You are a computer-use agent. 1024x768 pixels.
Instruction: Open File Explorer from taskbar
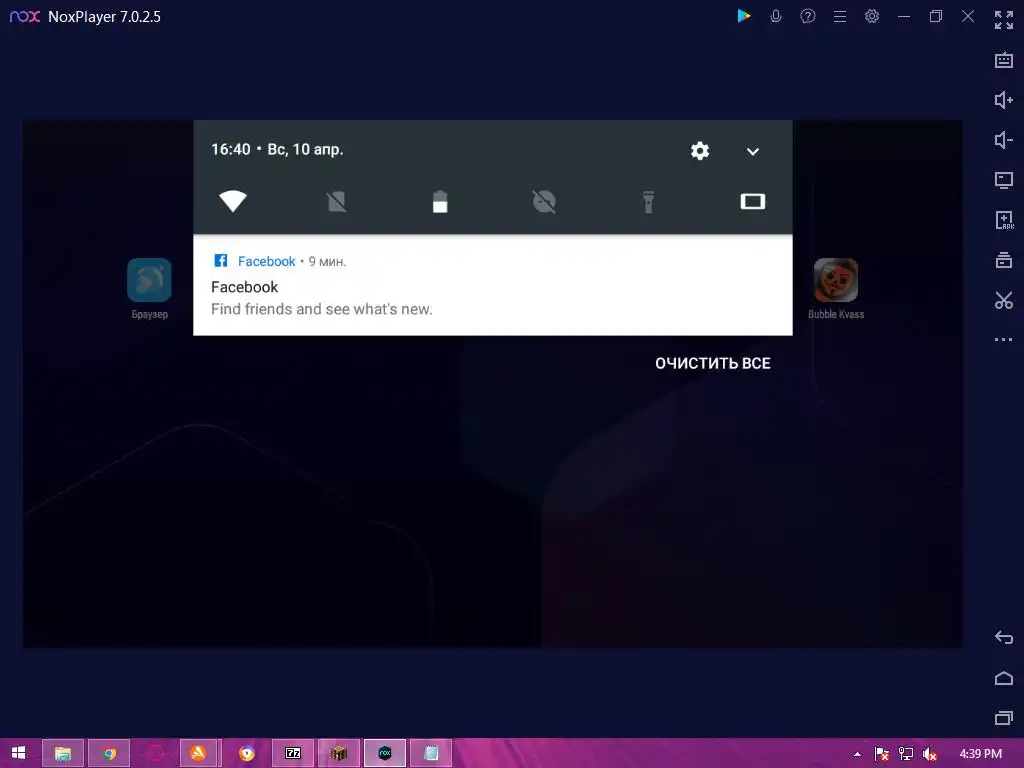coord(63,754)
